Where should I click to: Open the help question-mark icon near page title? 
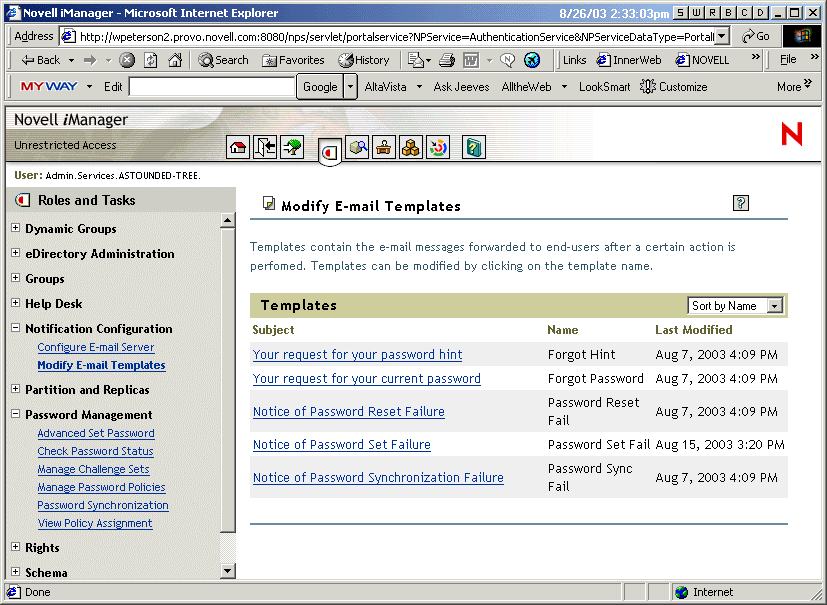(740, 203)
